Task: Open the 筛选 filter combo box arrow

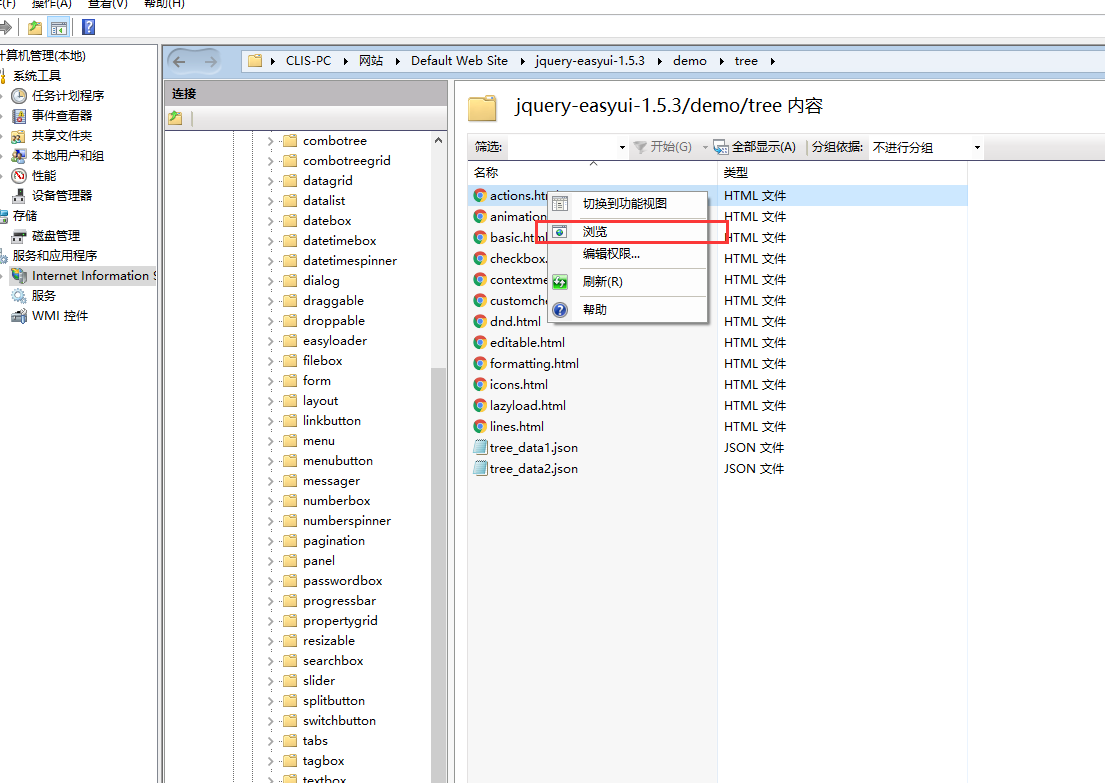Action: point(622,147)
